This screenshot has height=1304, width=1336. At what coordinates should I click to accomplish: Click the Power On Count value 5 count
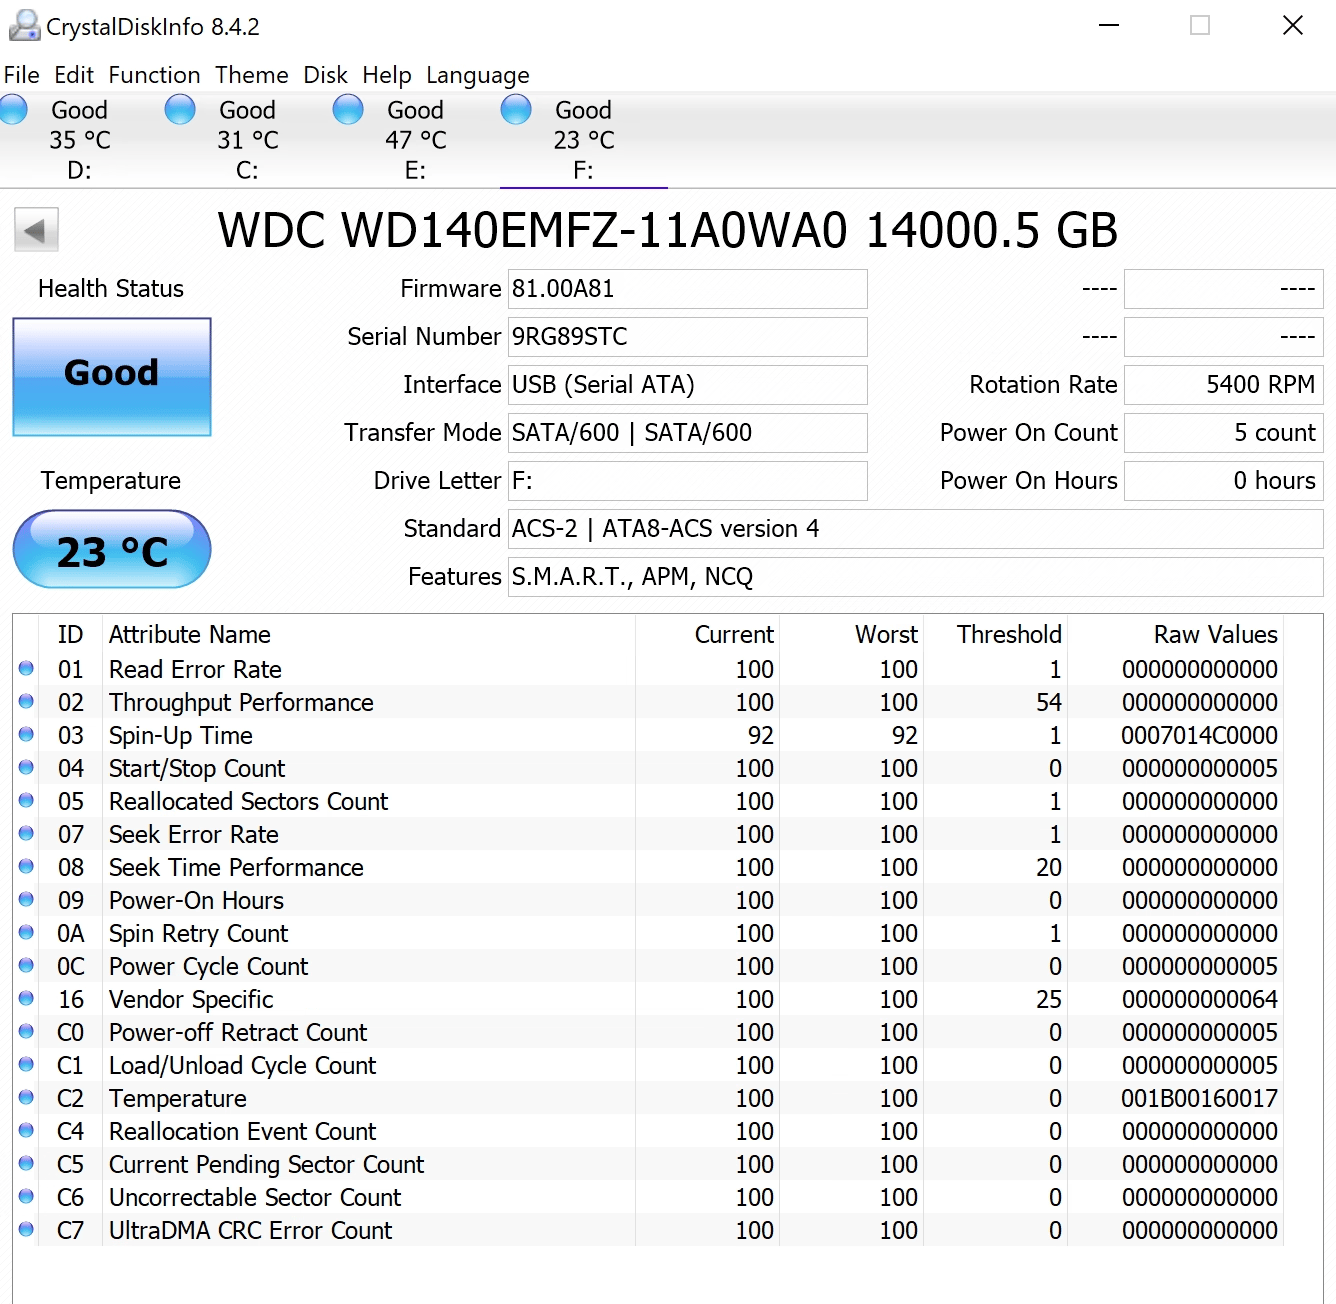1224,433
